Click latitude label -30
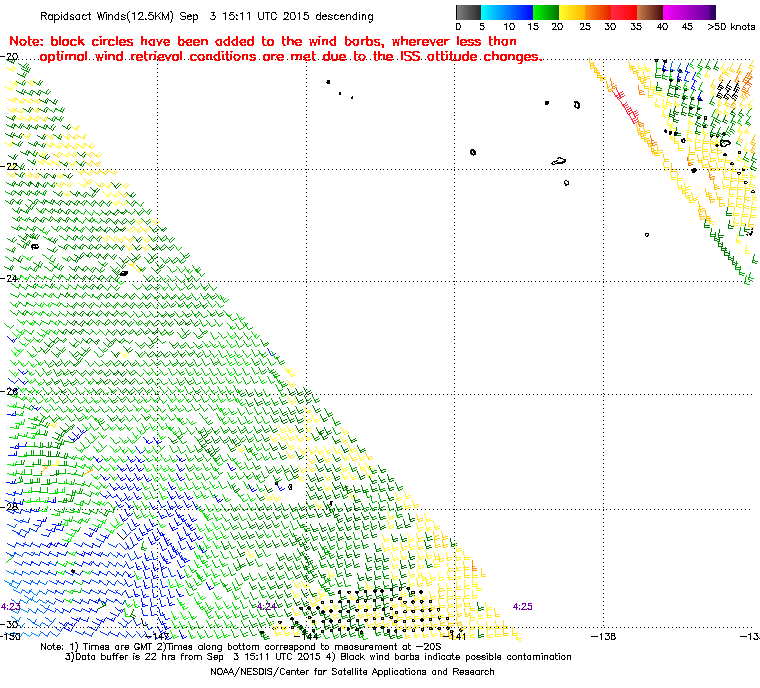Viewport: 760px width, 688px height. click(9, 624)
